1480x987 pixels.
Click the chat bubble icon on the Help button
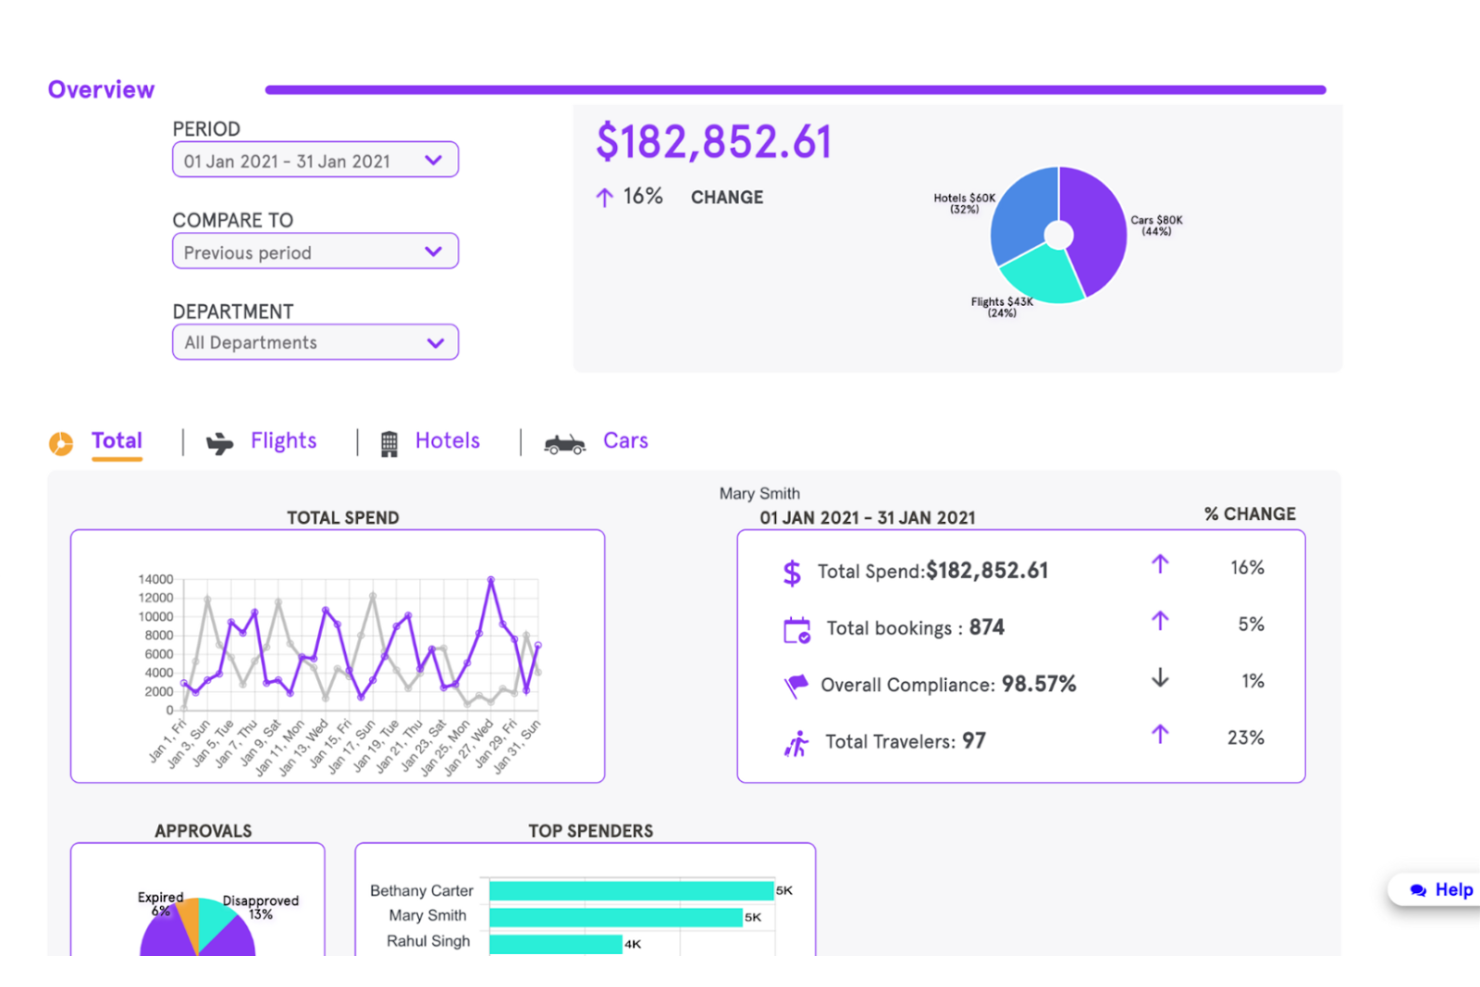pos(1418,890)
